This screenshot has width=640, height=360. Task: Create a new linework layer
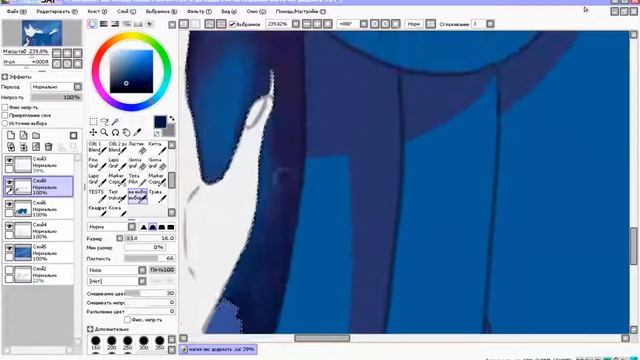click(23, 136)
